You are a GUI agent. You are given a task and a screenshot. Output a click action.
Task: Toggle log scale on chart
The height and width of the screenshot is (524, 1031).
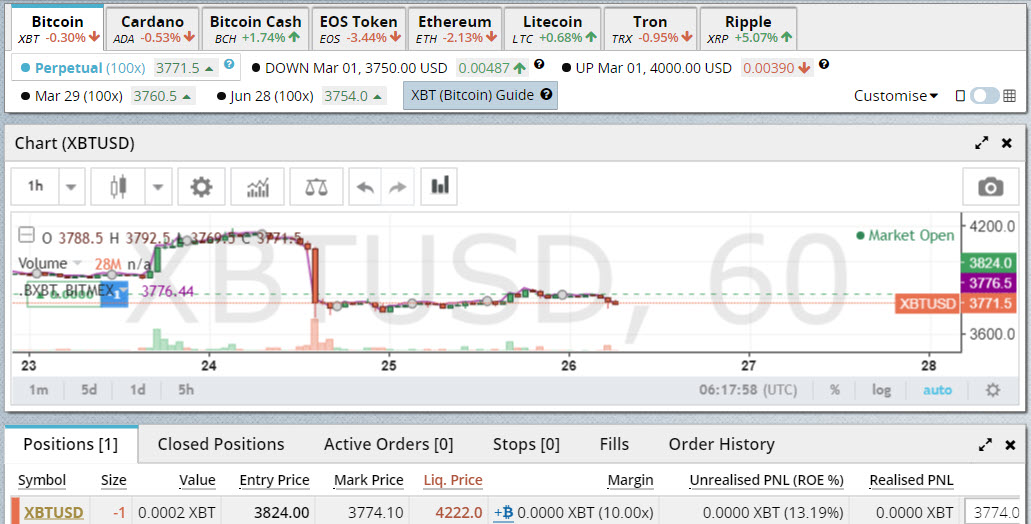881,390
